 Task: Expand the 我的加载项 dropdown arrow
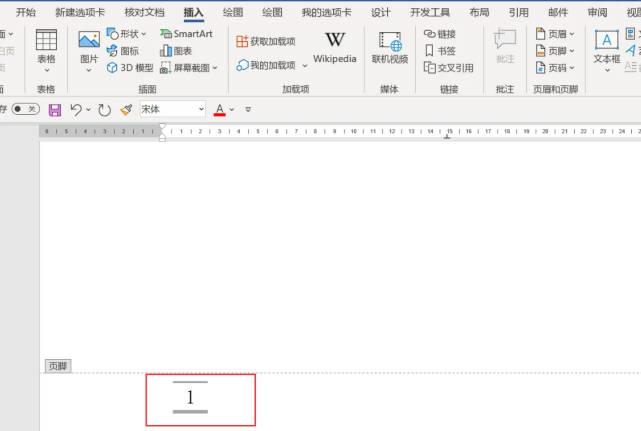coord(305,65)
